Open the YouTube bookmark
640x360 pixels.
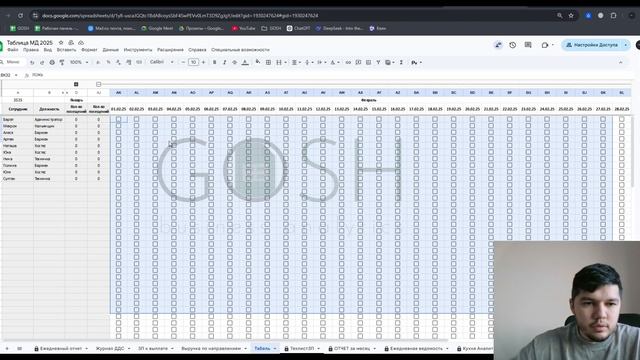click(244, 29)
